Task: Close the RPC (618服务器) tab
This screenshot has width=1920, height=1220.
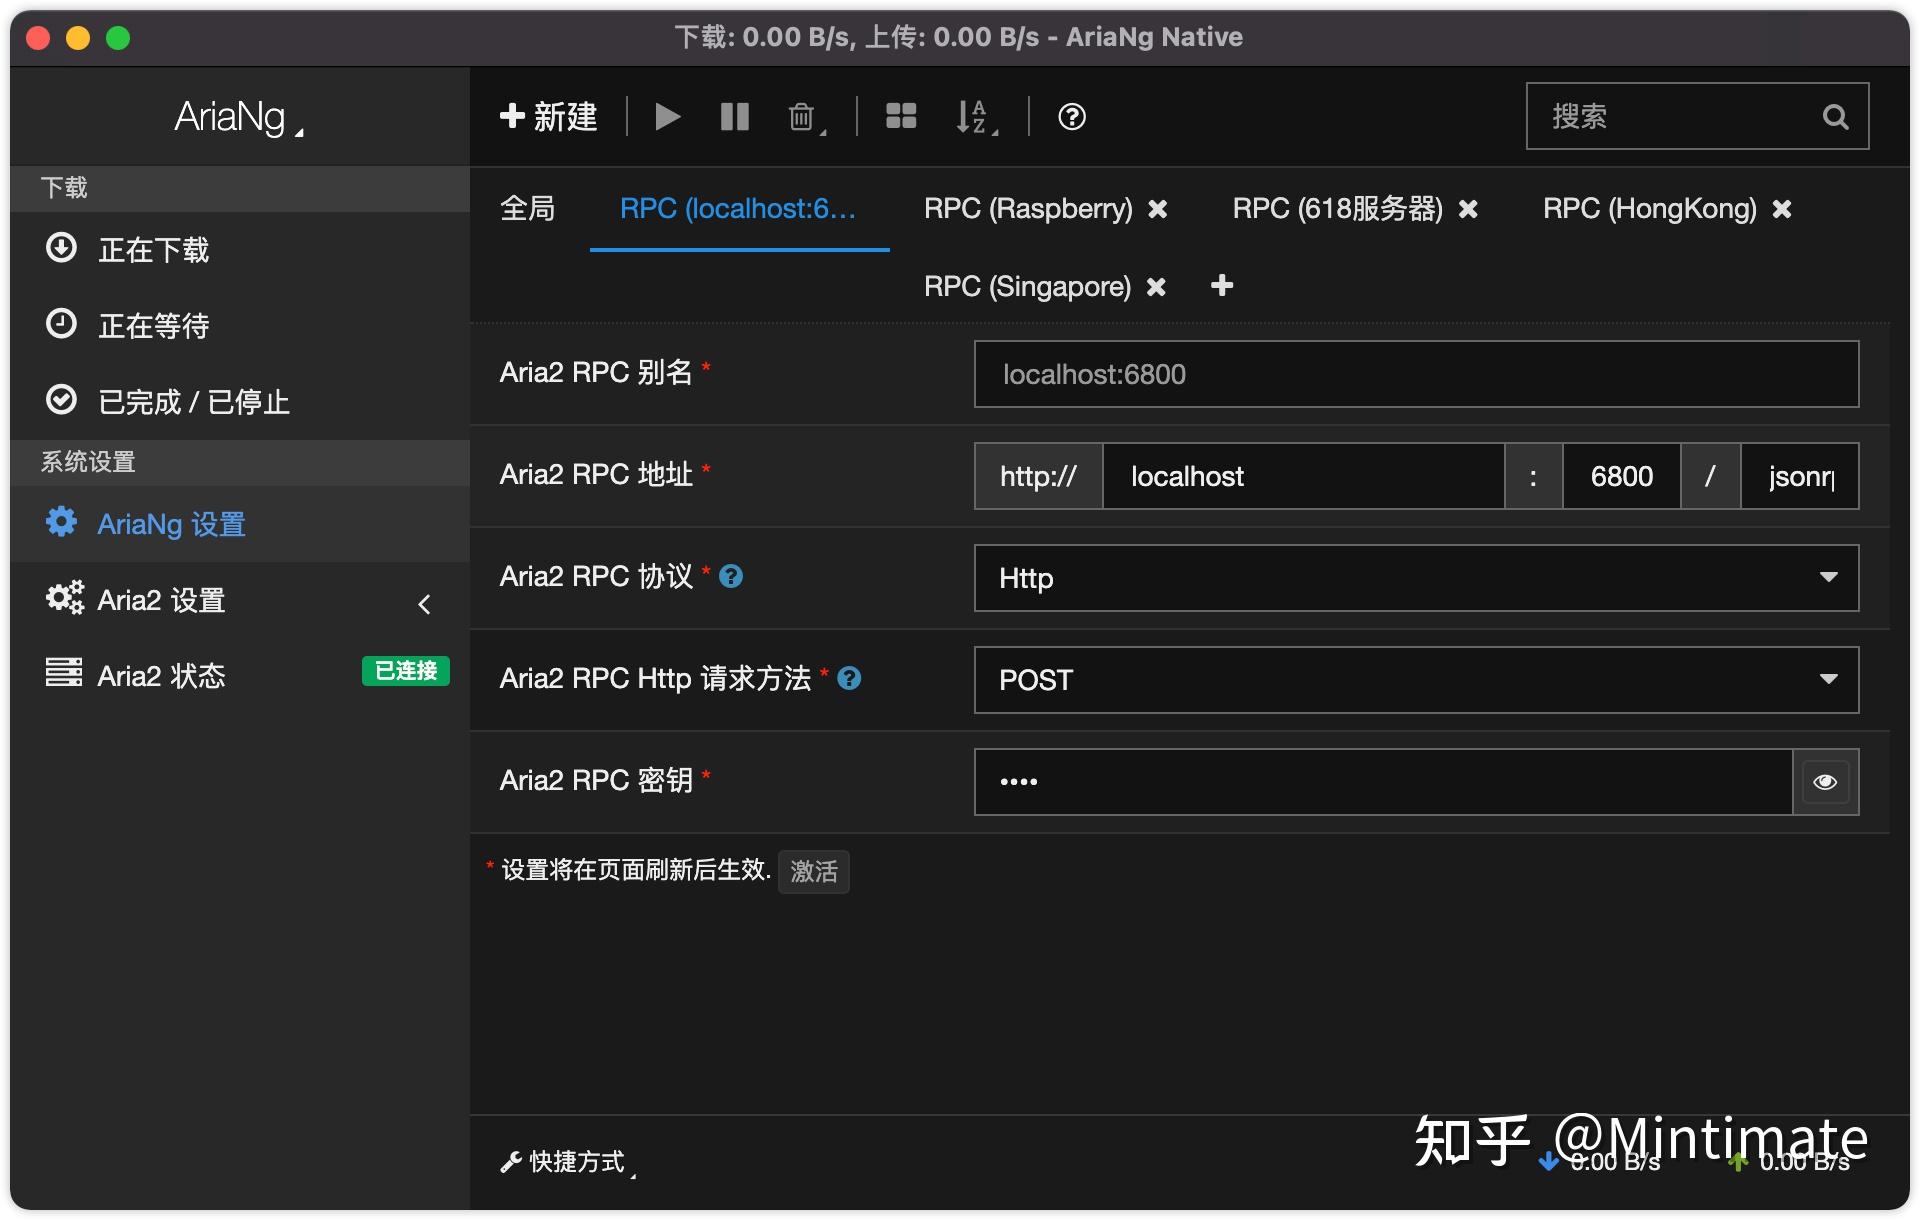Action: [x=1468, y=209]
